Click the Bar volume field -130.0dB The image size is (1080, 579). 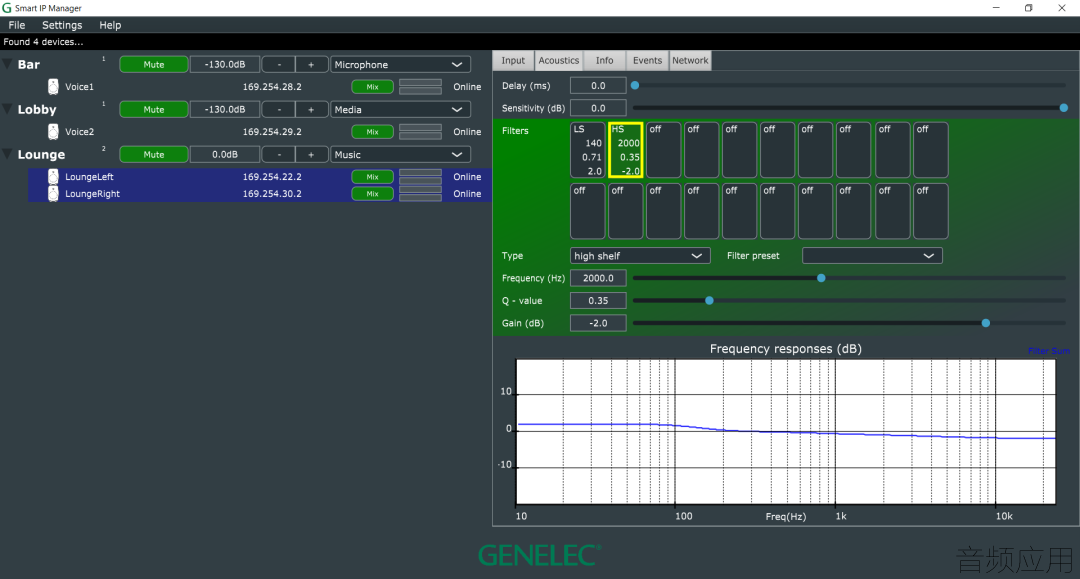(225, 65)
